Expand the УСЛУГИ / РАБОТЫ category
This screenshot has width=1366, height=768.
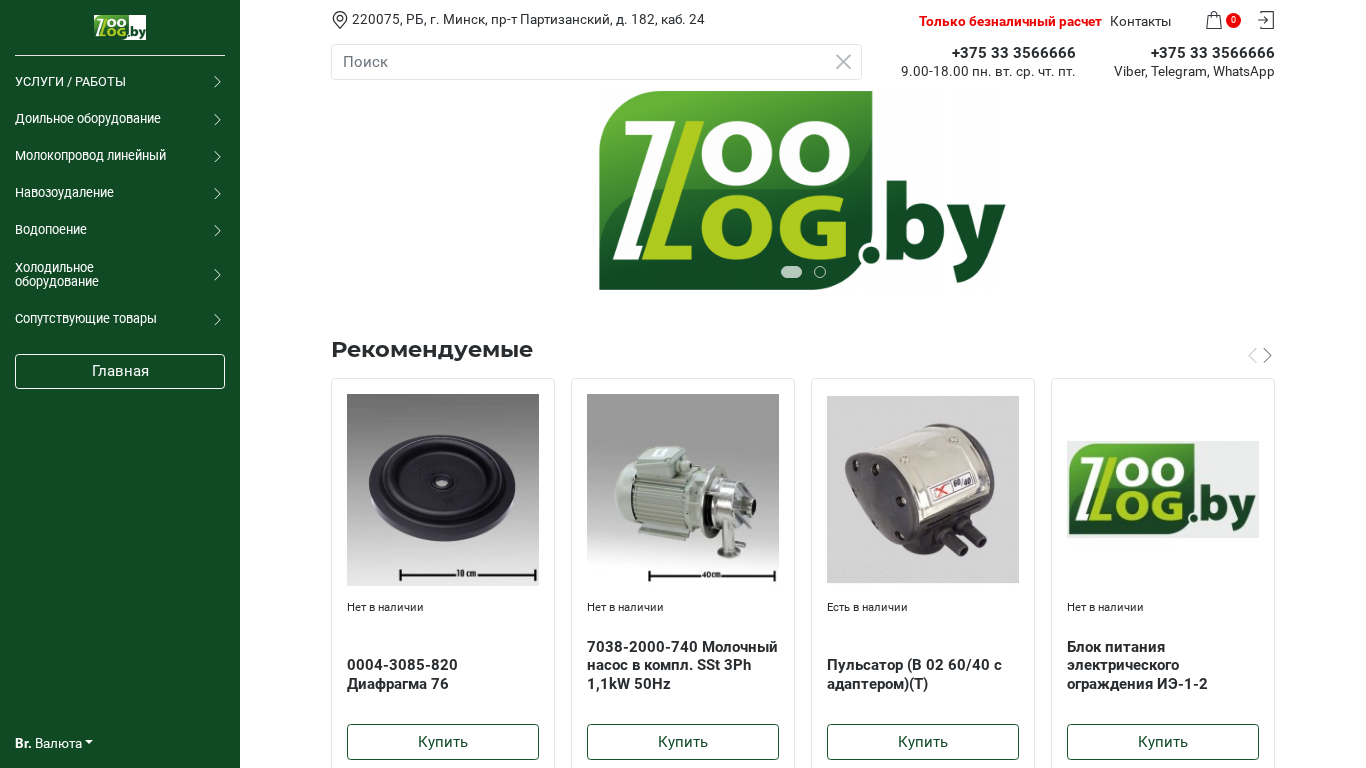[x=120, y=82]
